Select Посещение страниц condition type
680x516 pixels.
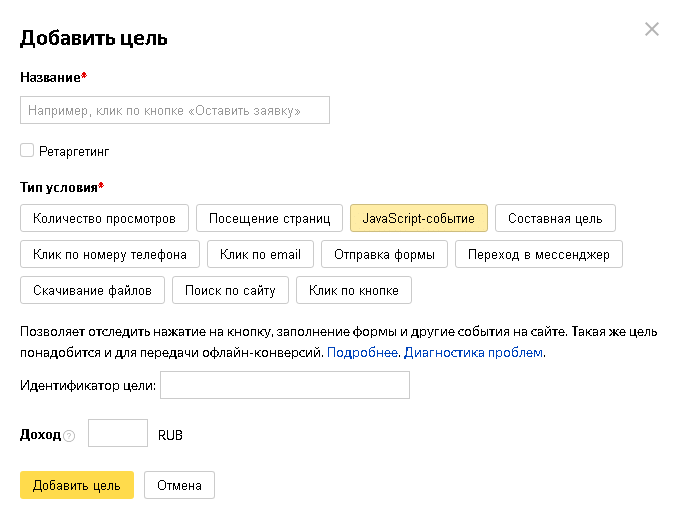(x=269, y=218)
